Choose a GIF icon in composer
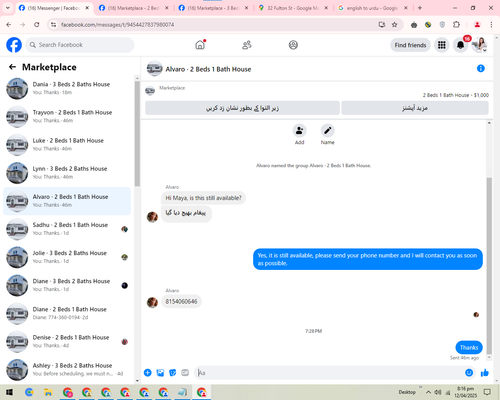Screen dimensions: 500x400 185,373
